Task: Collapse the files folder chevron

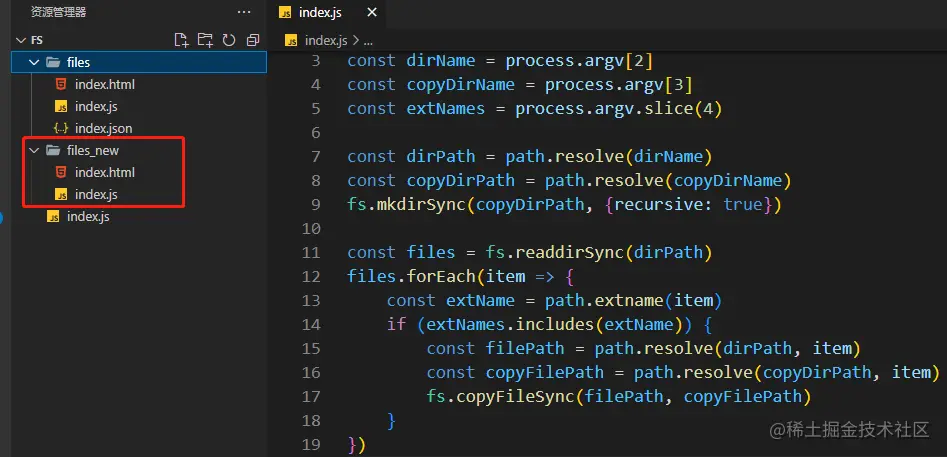Action: click(34, 62)
